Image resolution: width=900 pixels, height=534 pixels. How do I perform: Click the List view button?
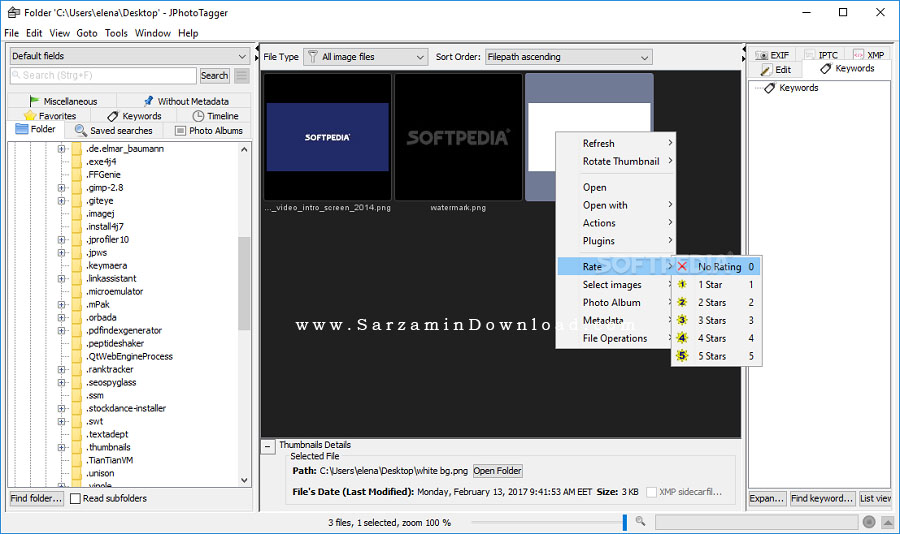point(875,498)
